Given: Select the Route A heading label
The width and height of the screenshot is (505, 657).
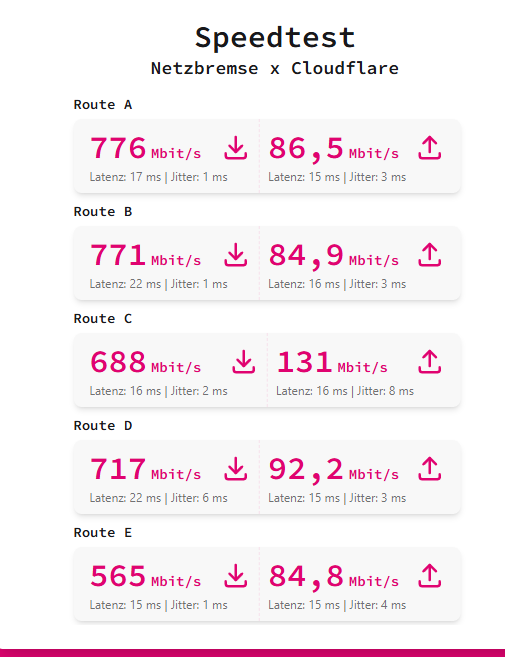Looking at the screenshot, I should point(103,104).
